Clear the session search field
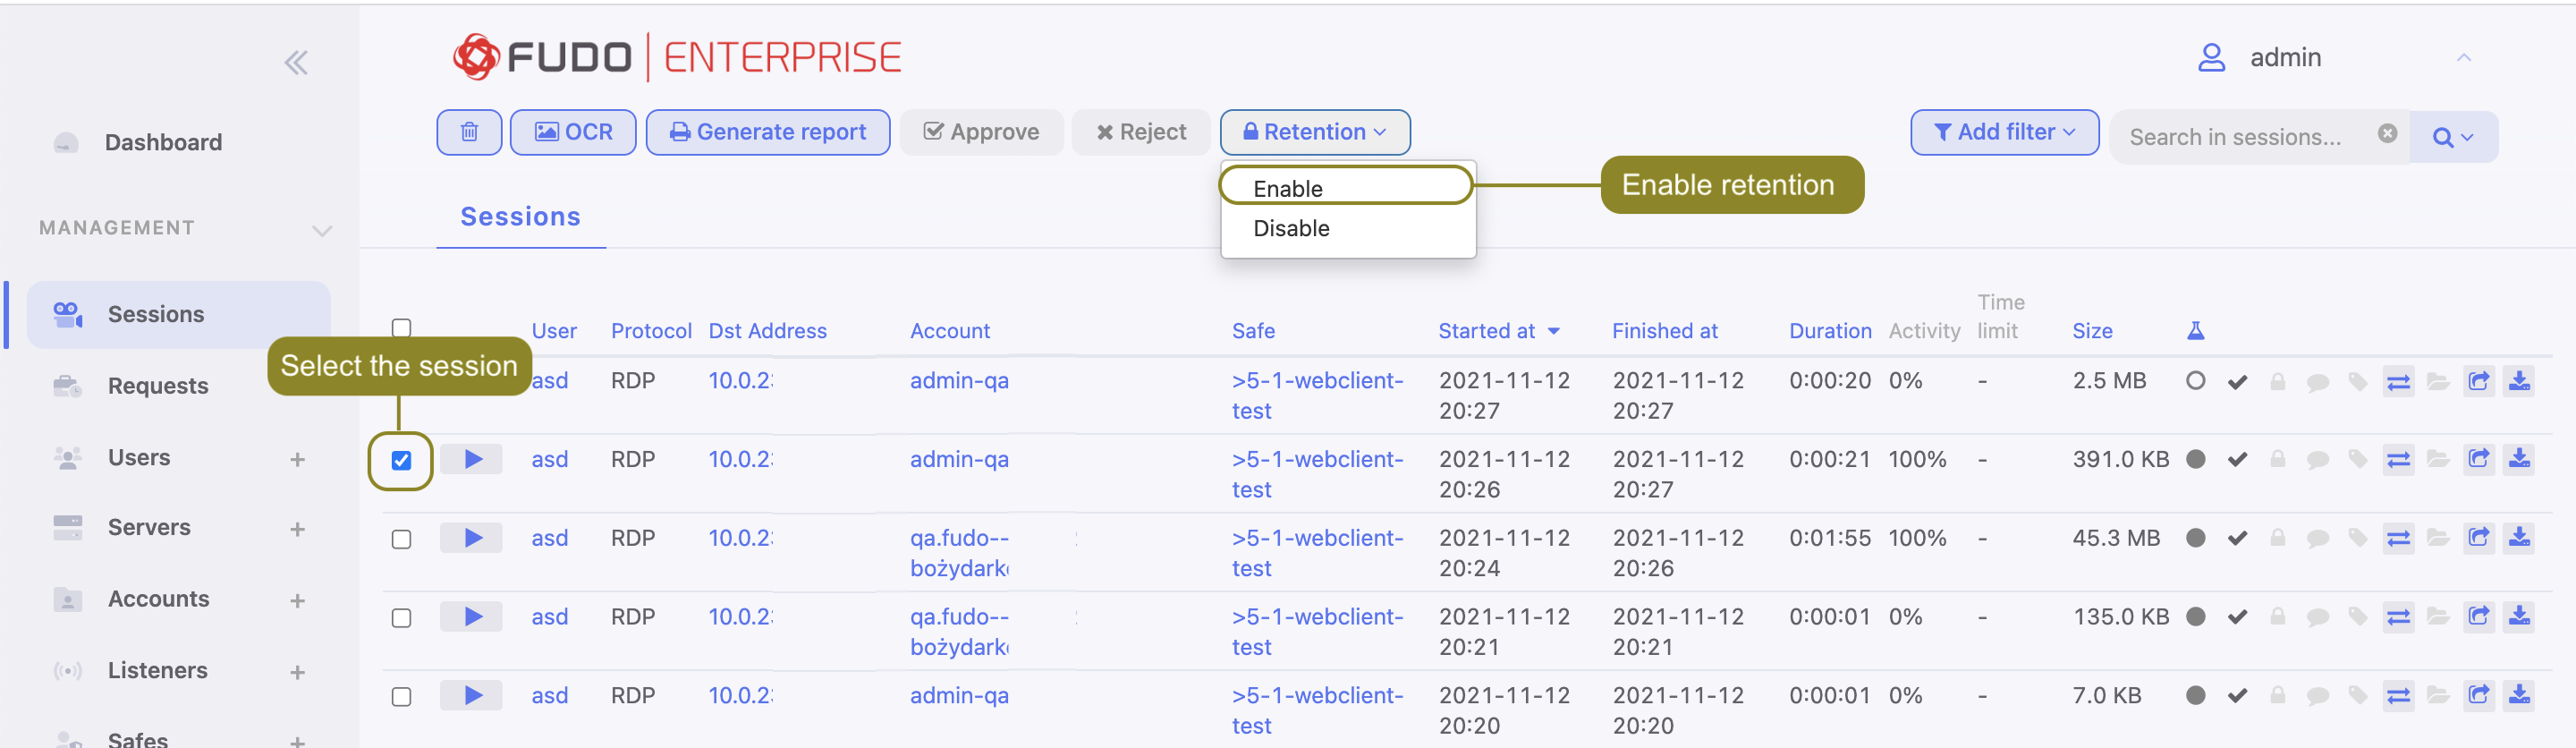The width and height of the screenshot is (2576, 748). tap(2387, 134)
